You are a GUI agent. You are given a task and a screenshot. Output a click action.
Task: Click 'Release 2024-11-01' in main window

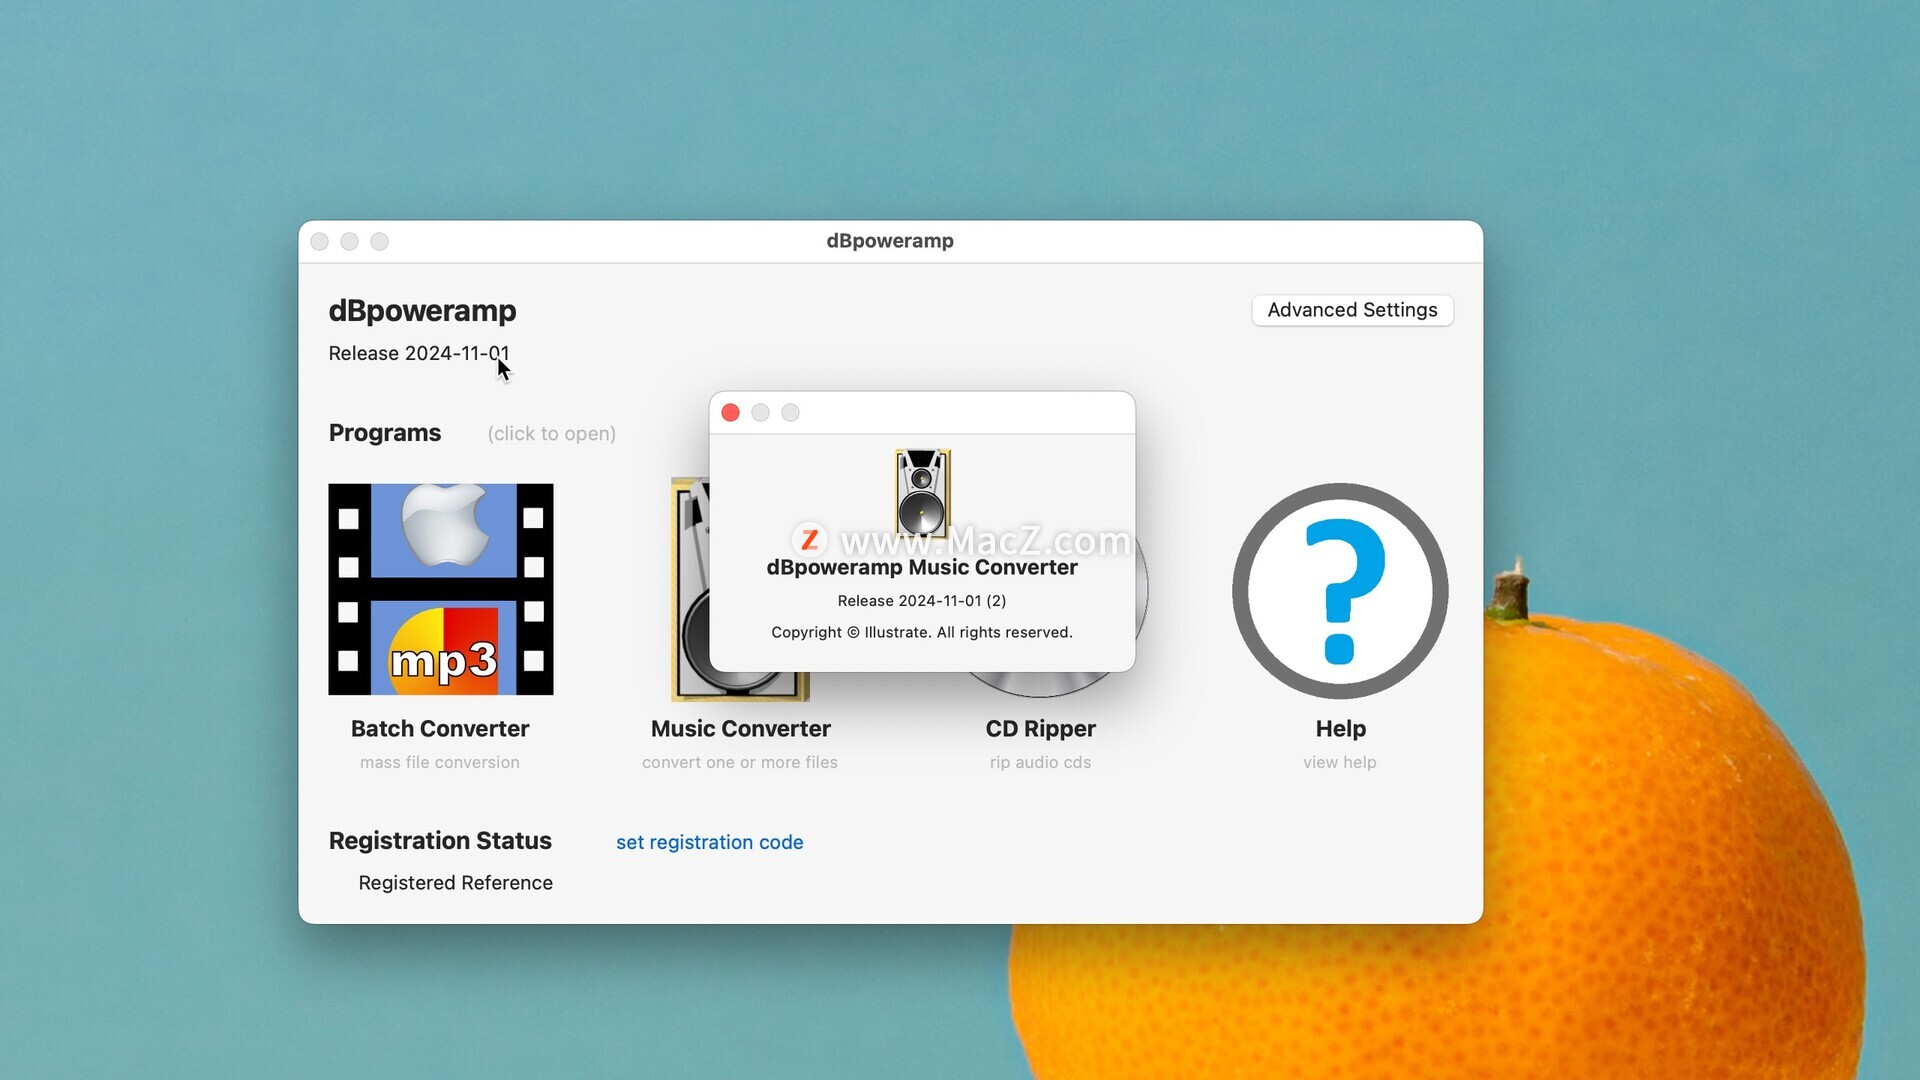419,353
